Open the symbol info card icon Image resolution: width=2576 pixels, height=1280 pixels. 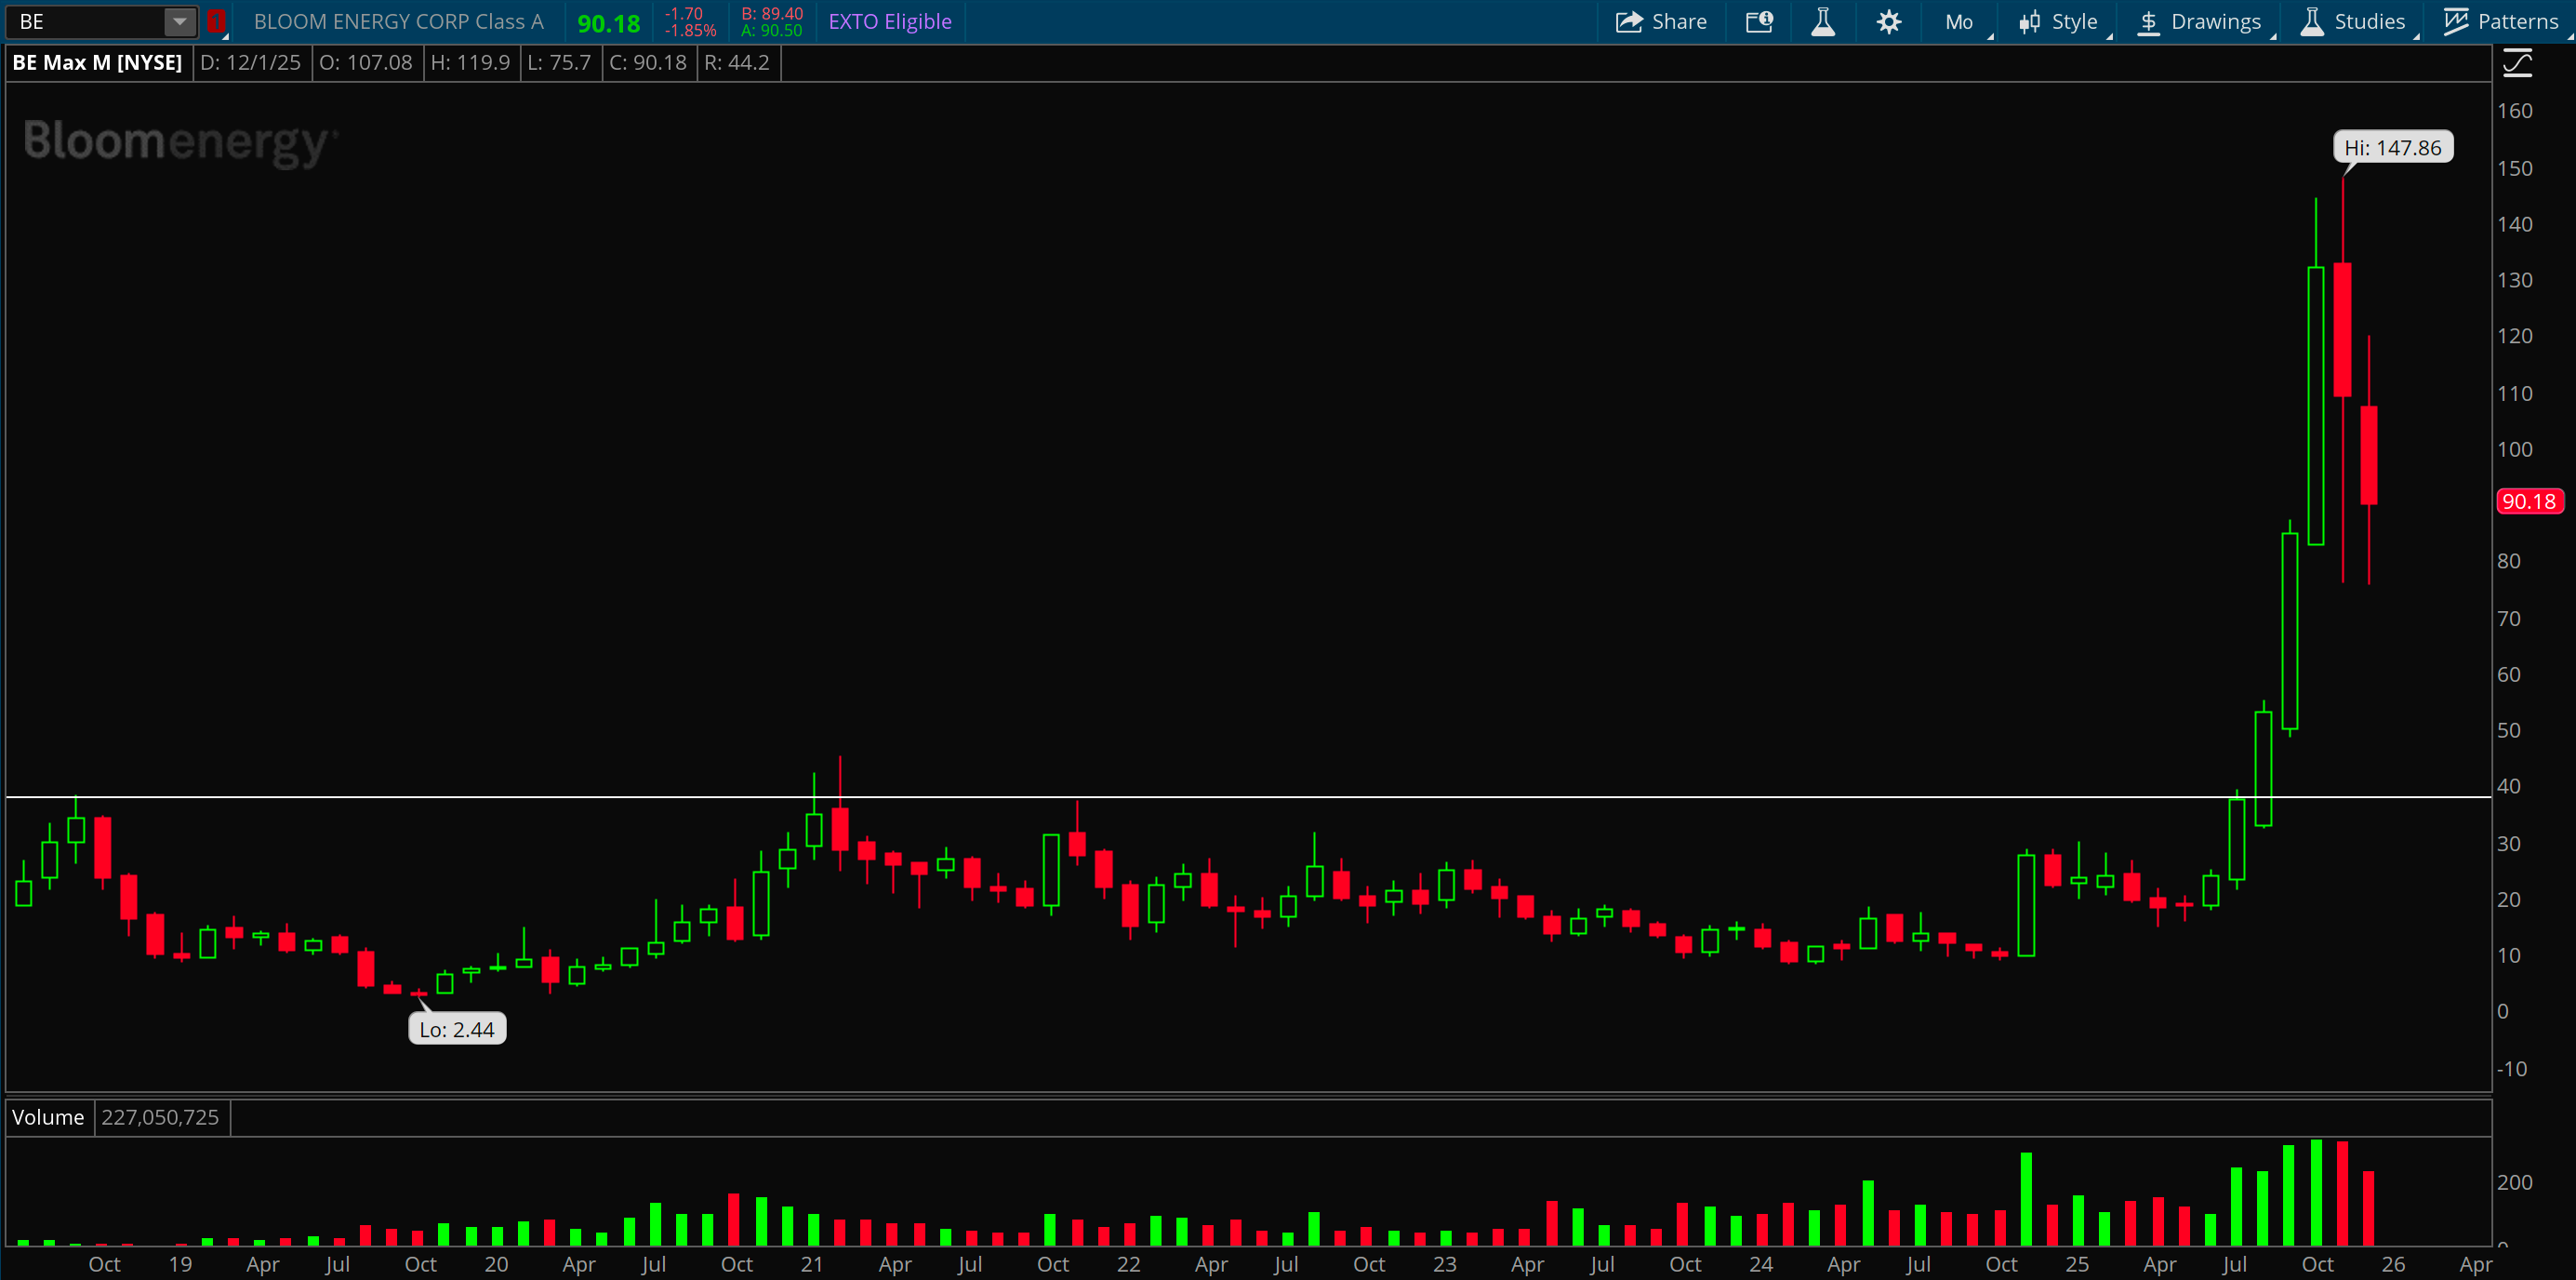tap(1759, 22)
